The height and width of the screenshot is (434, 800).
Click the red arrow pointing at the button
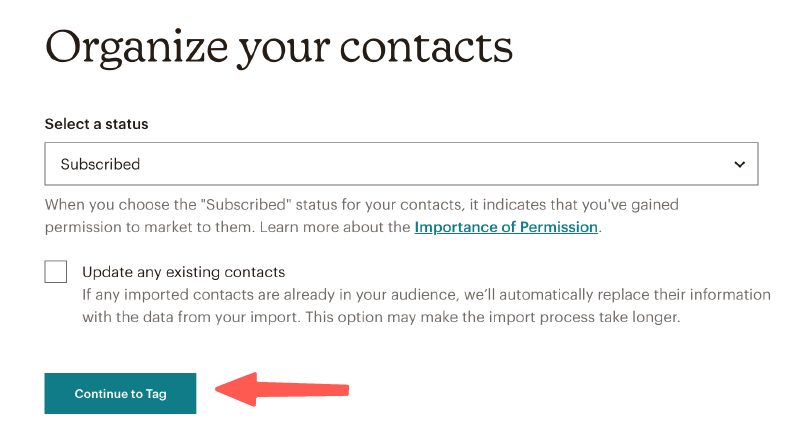[290, 389]
